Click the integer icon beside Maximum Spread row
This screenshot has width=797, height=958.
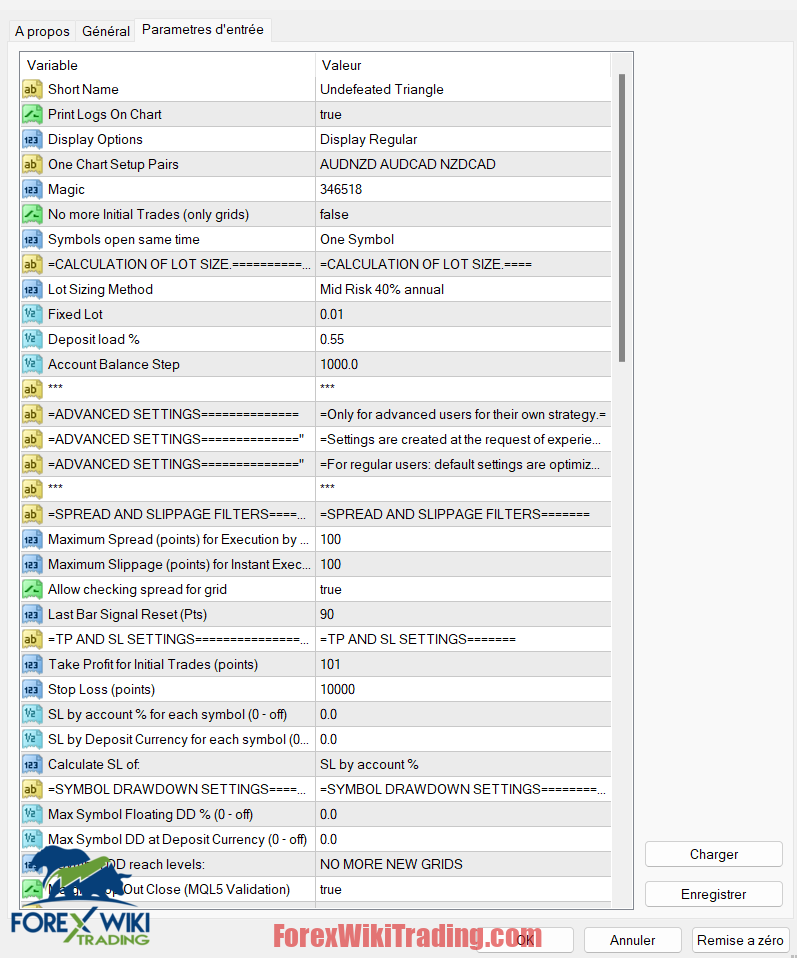[x=32, y=539]
